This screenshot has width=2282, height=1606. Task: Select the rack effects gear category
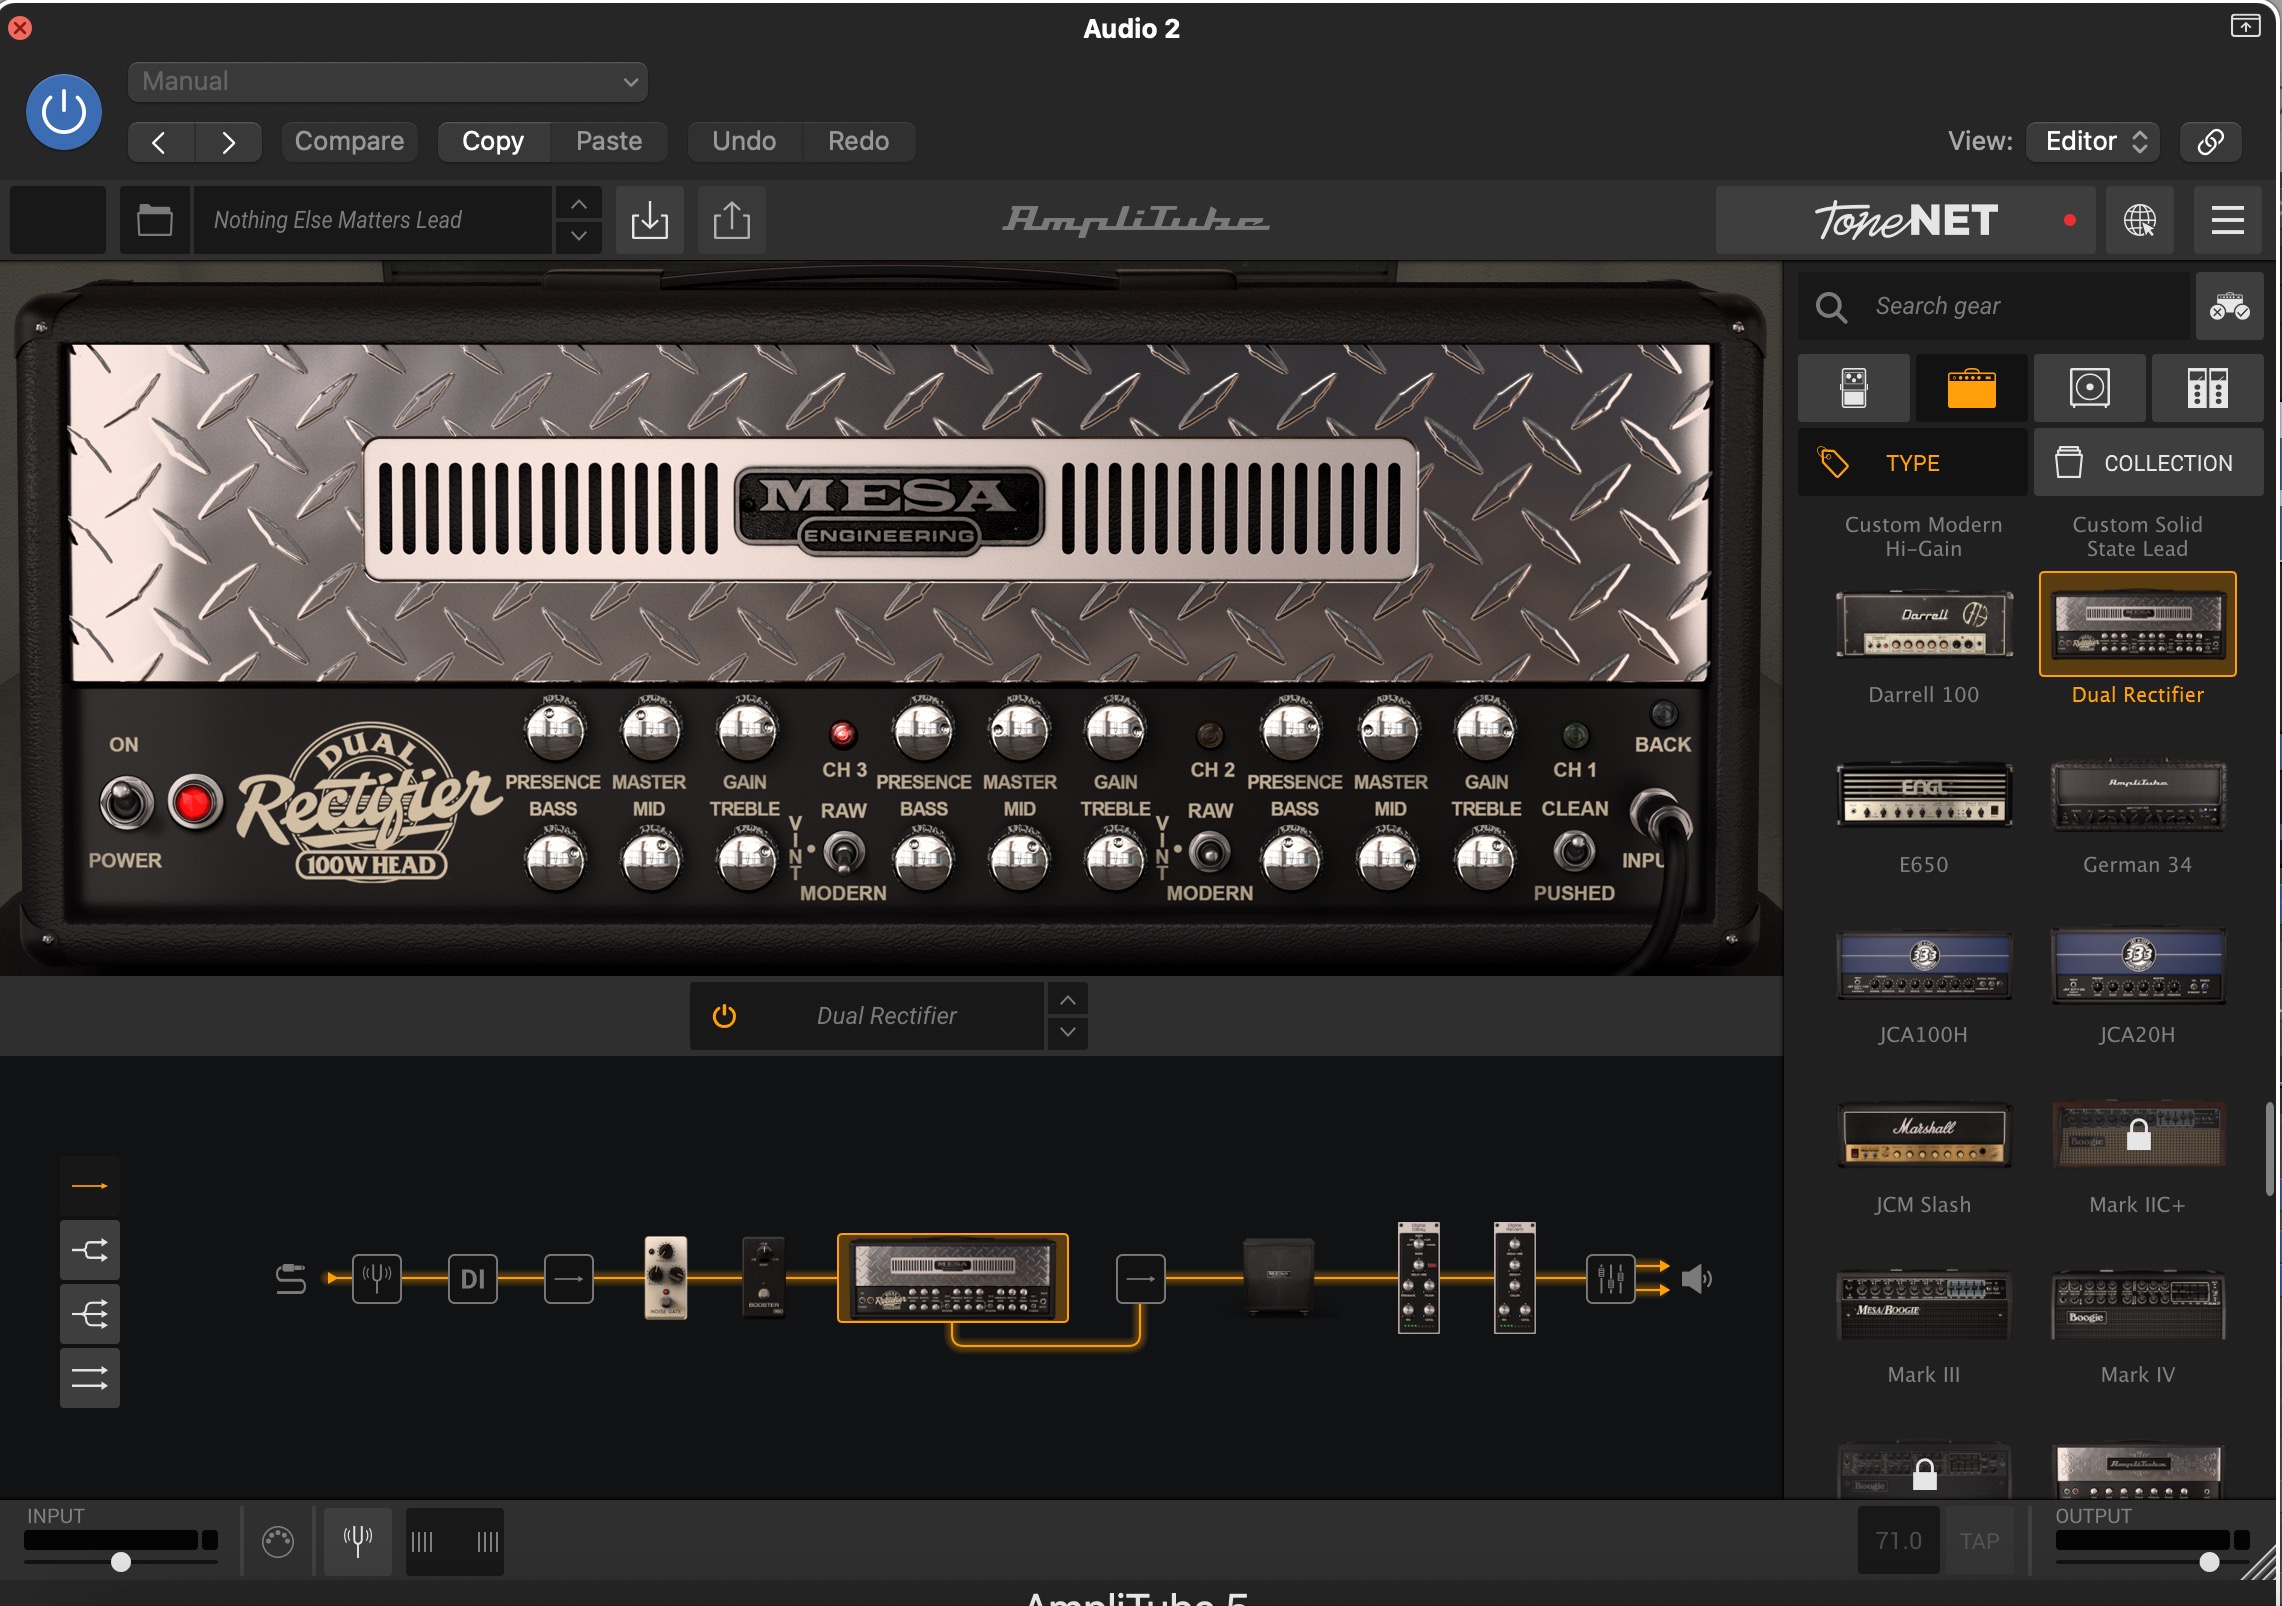2207,388
